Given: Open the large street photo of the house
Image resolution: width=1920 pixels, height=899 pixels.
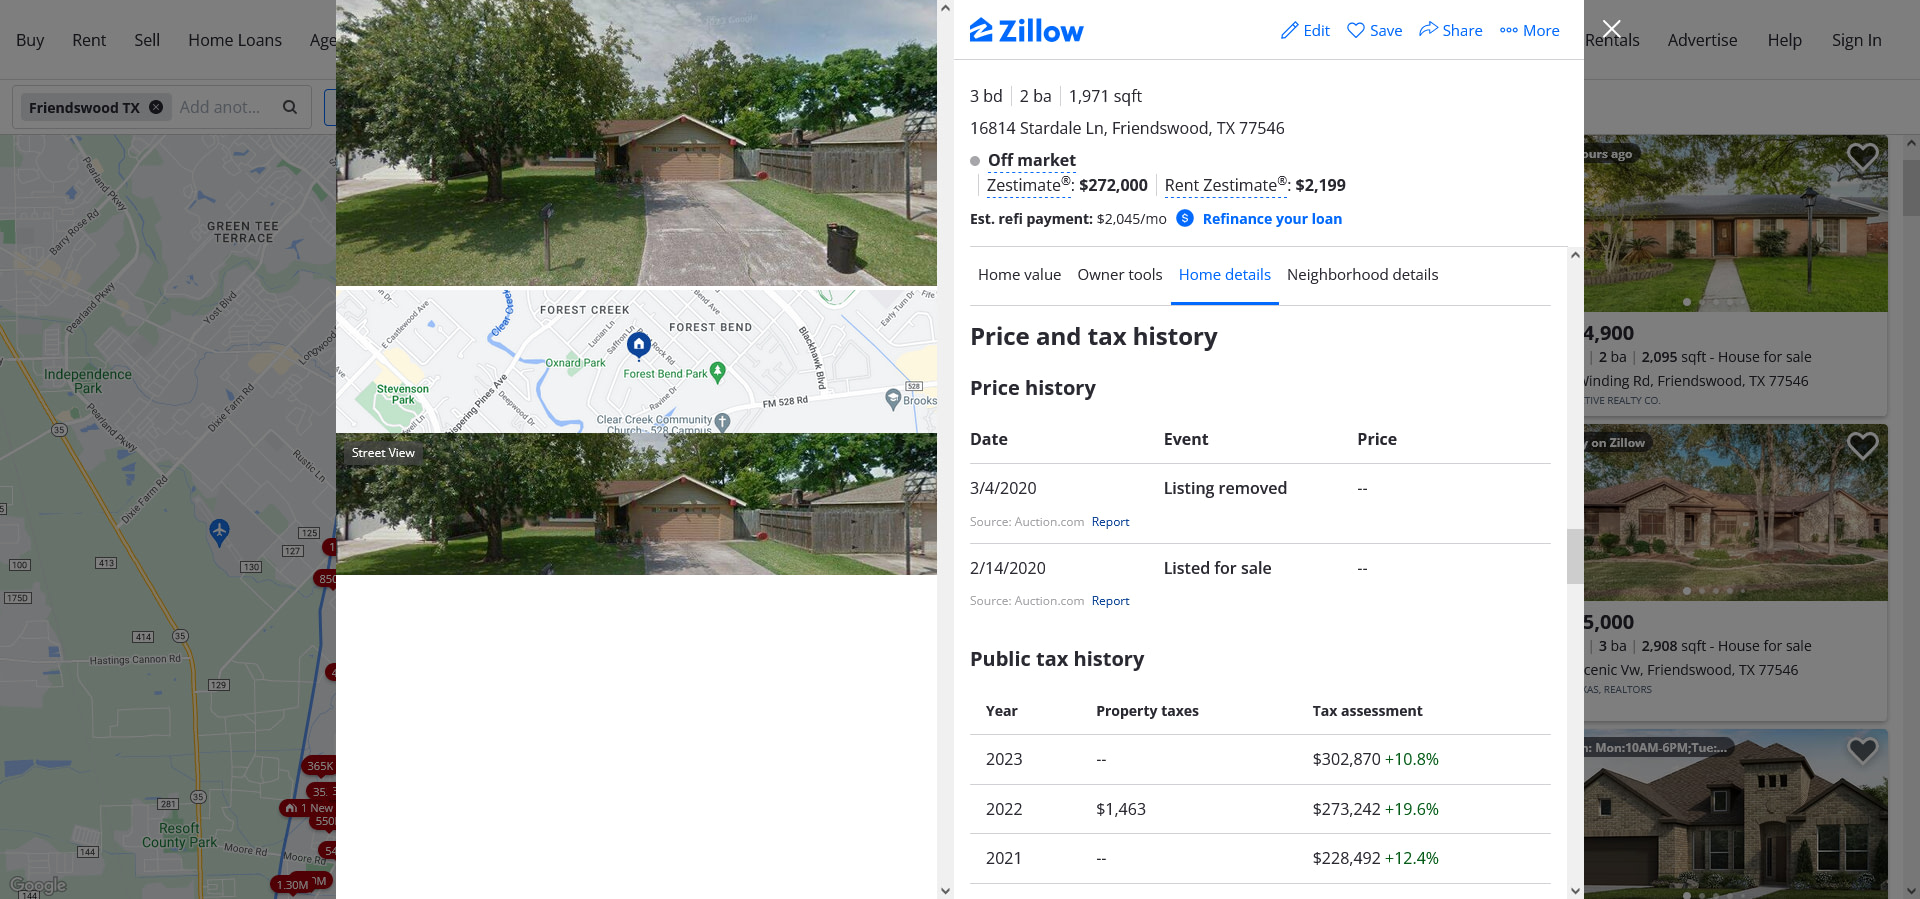Looking at the screenshot, I should 636,143.
